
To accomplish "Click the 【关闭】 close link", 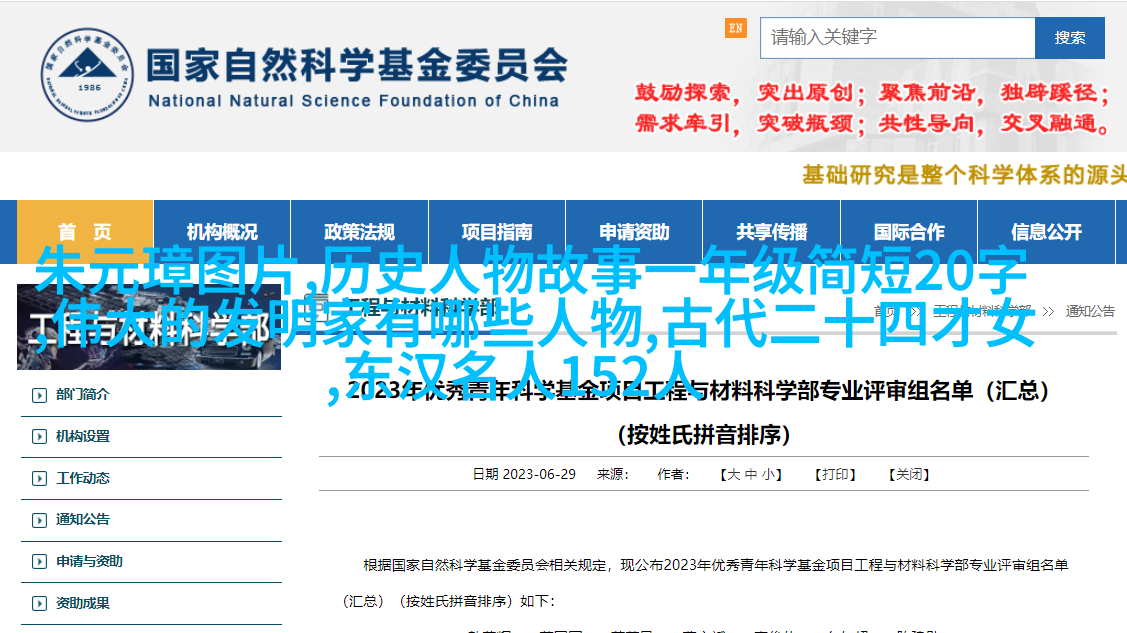I will click(909, 474).
